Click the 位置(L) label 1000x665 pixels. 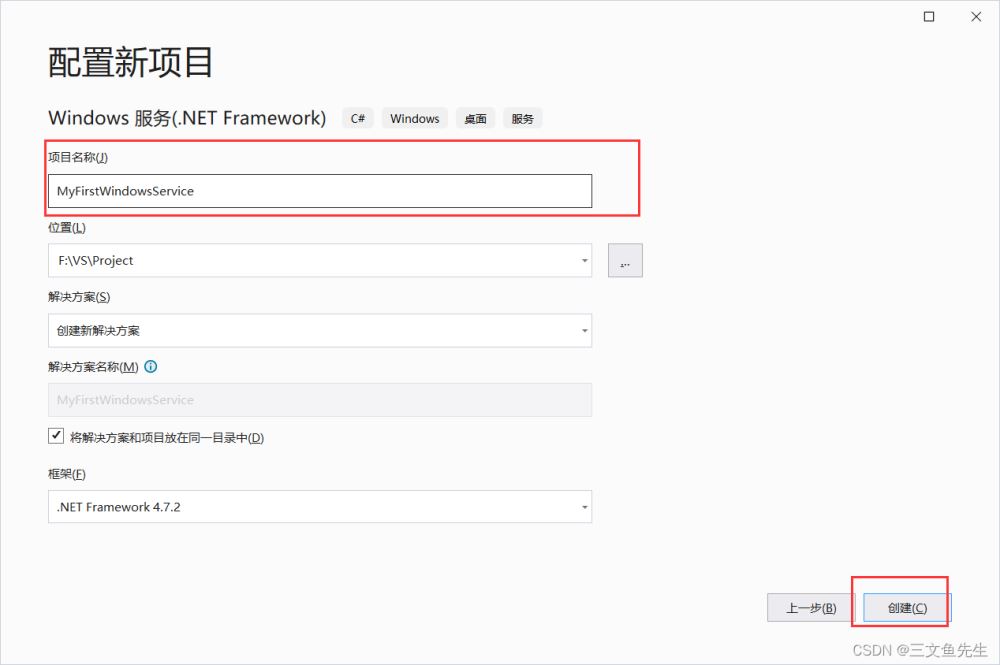point(67,228)
